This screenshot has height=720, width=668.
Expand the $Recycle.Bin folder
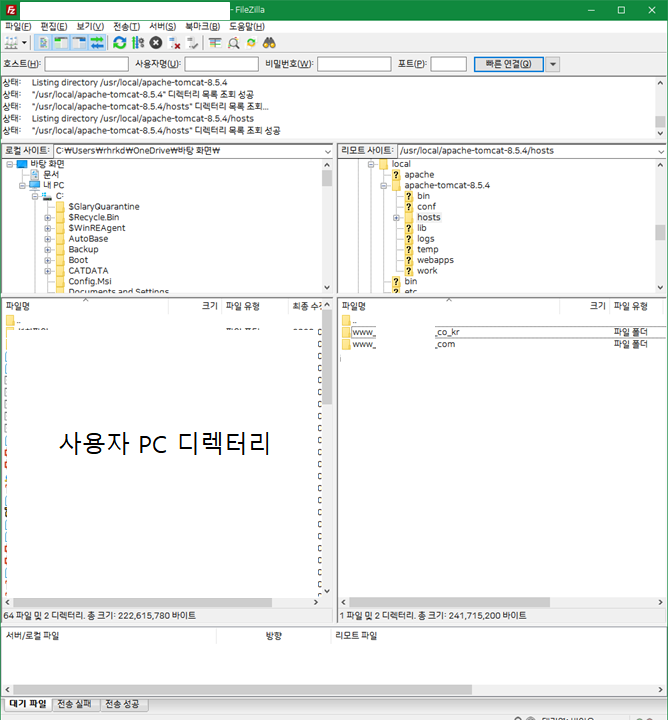[x=48, y=218]
